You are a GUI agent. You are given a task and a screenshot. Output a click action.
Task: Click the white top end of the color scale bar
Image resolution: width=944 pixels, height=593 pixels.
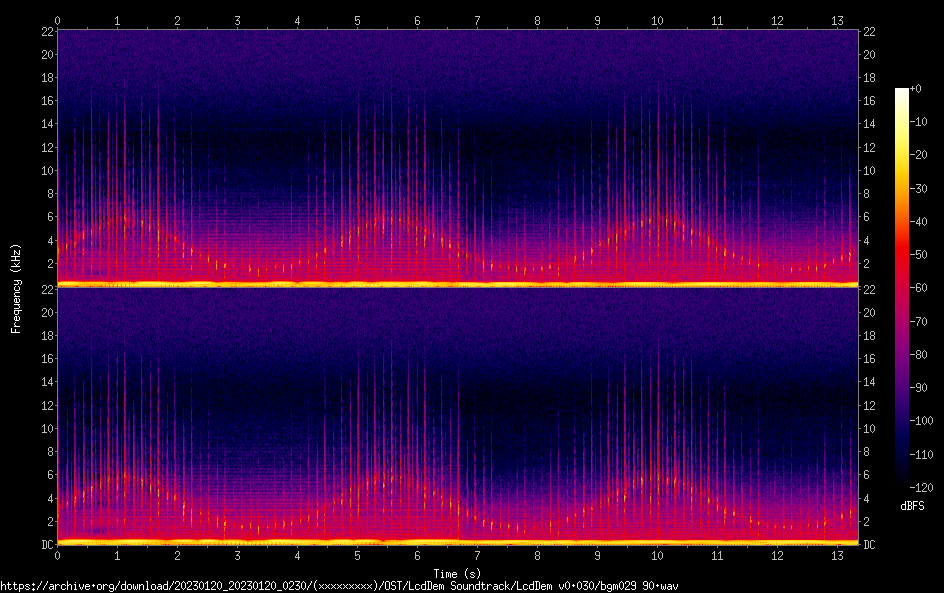(901, 92)
